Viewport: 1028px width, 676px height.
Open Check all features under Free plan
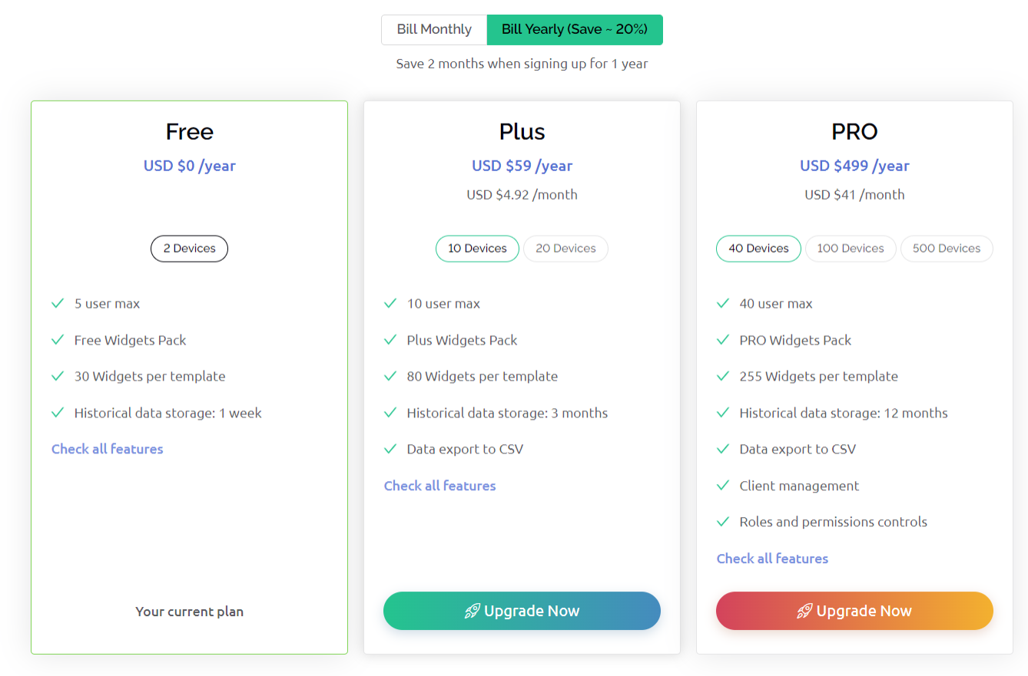click(x=108, y=449)
